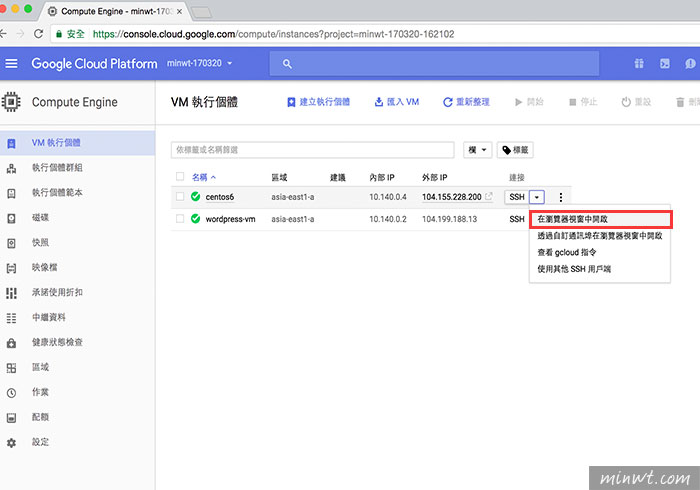This screenshot has width=700, height=490.
Task: Open the wordpress-vm instance link
Action: click(230, 219)
